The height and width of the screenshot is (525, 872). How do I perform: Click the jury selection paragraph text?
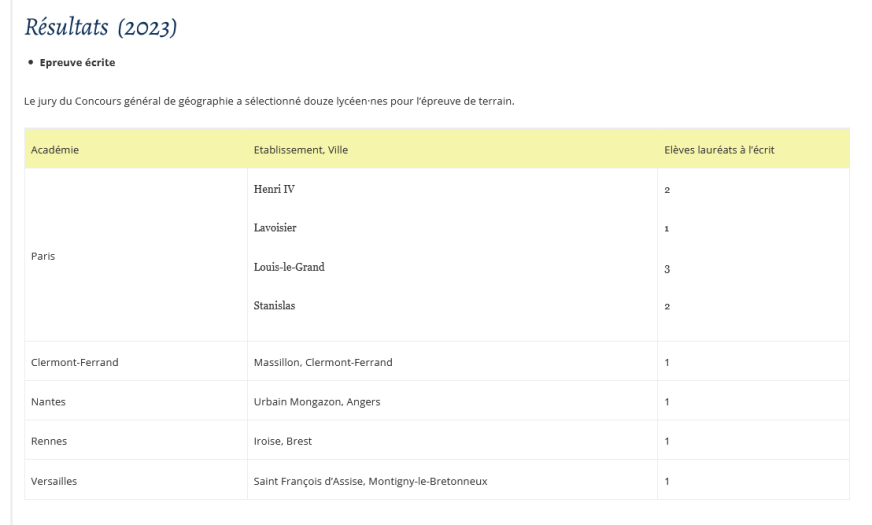click(269, 101)
